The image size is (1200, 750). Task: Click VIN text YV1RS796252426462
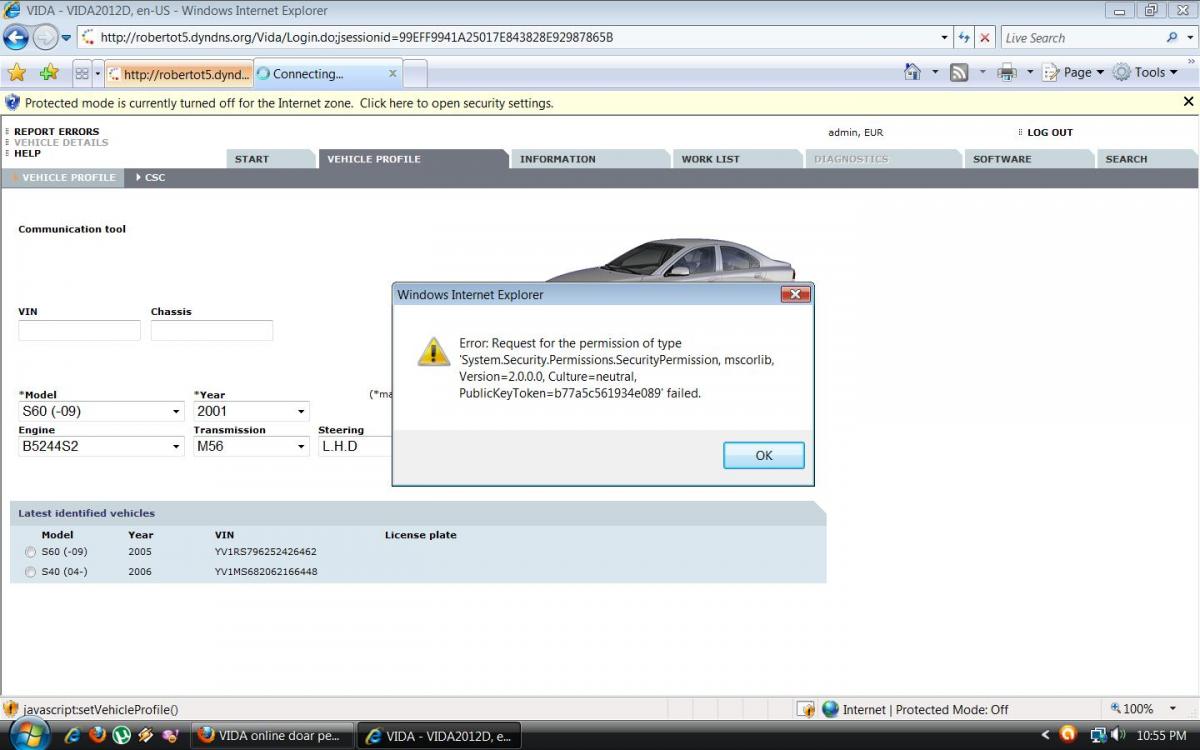[265, 552]
